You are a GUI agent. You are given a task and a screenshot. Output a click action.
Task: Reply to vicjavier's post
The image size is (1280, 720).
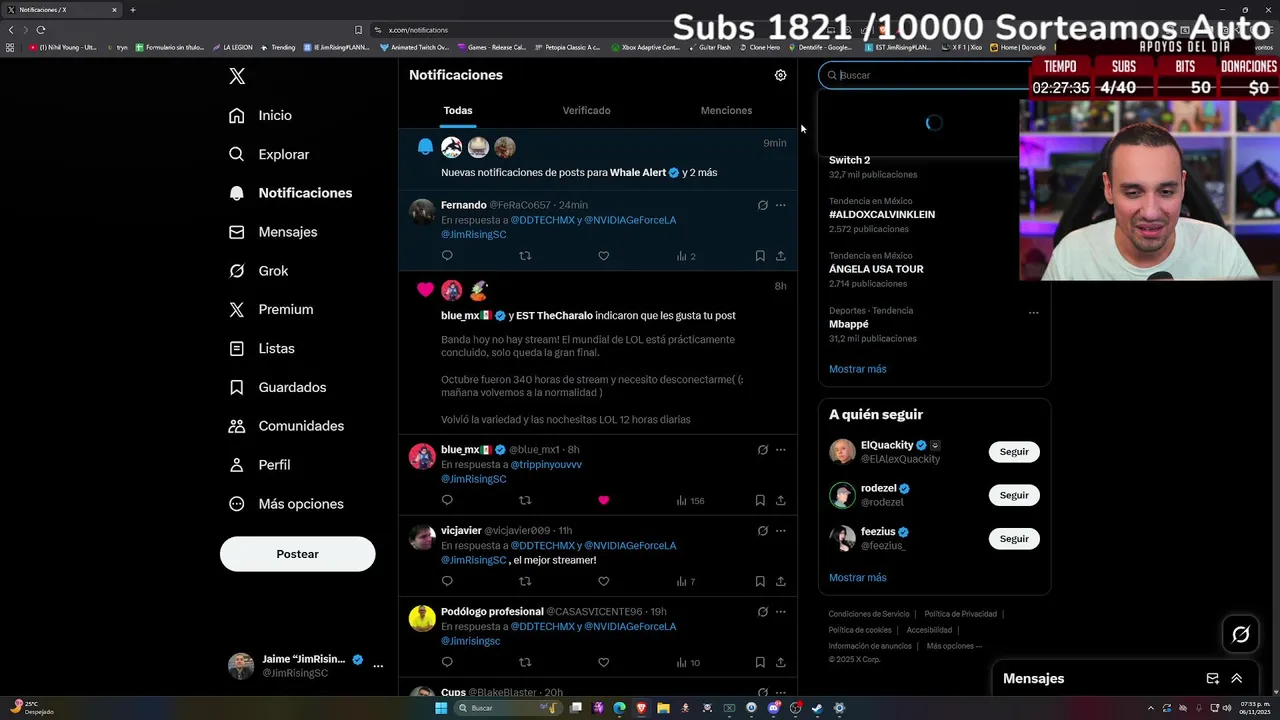[447, 581]
